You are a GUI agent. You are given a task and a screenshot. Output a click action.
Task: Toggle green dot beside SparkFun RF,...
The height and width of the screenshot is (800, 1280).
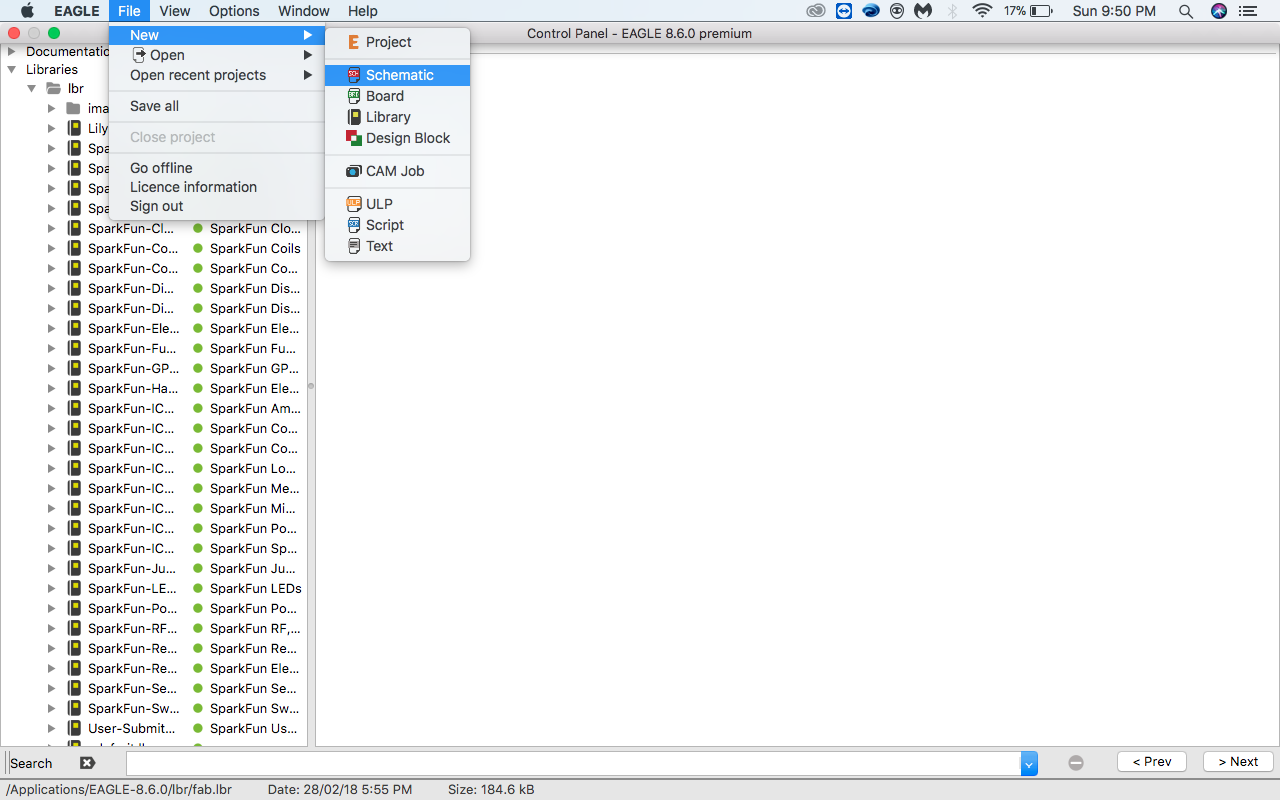(198, 628)
